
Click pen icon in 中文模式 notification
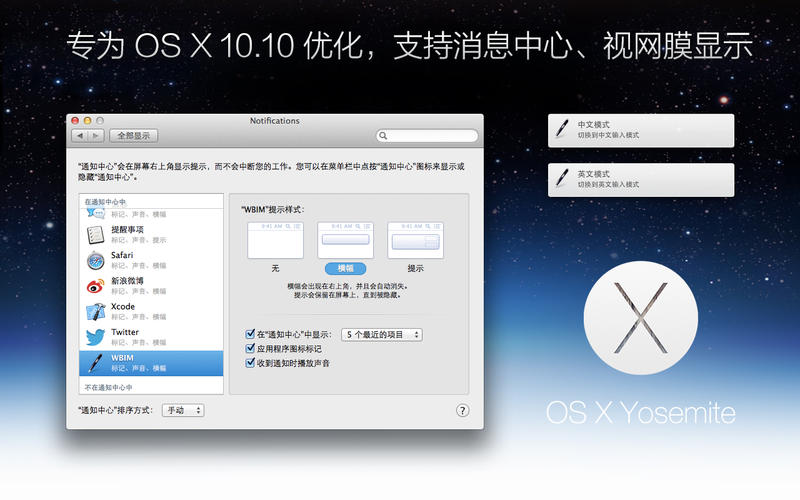tap(562, 129)
